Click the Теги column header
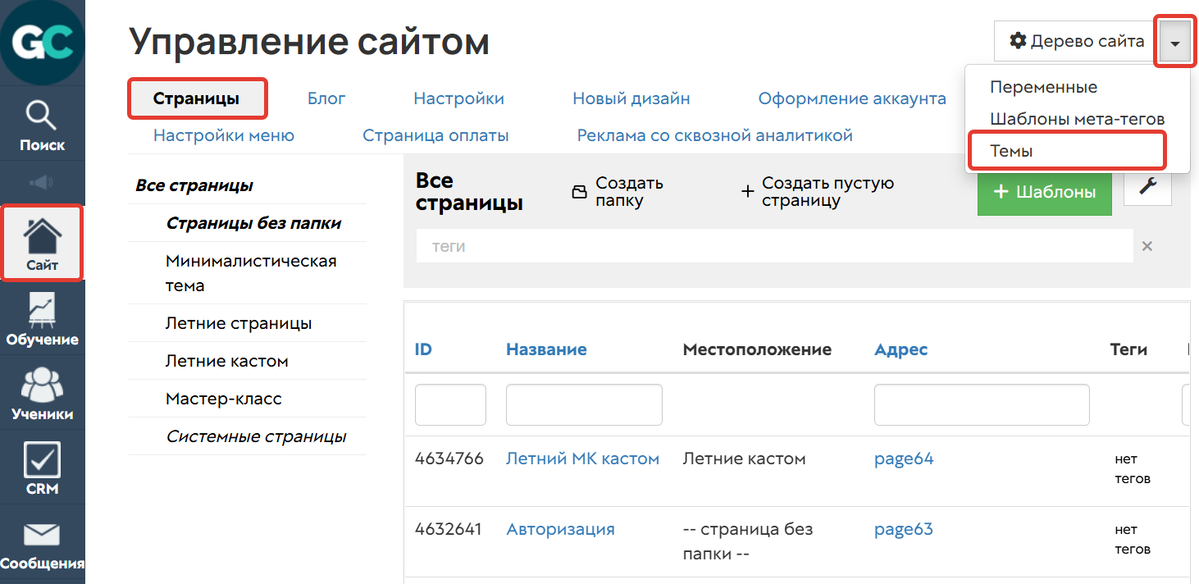Screen dimensions: 1199x584 tap(1129, 349)
